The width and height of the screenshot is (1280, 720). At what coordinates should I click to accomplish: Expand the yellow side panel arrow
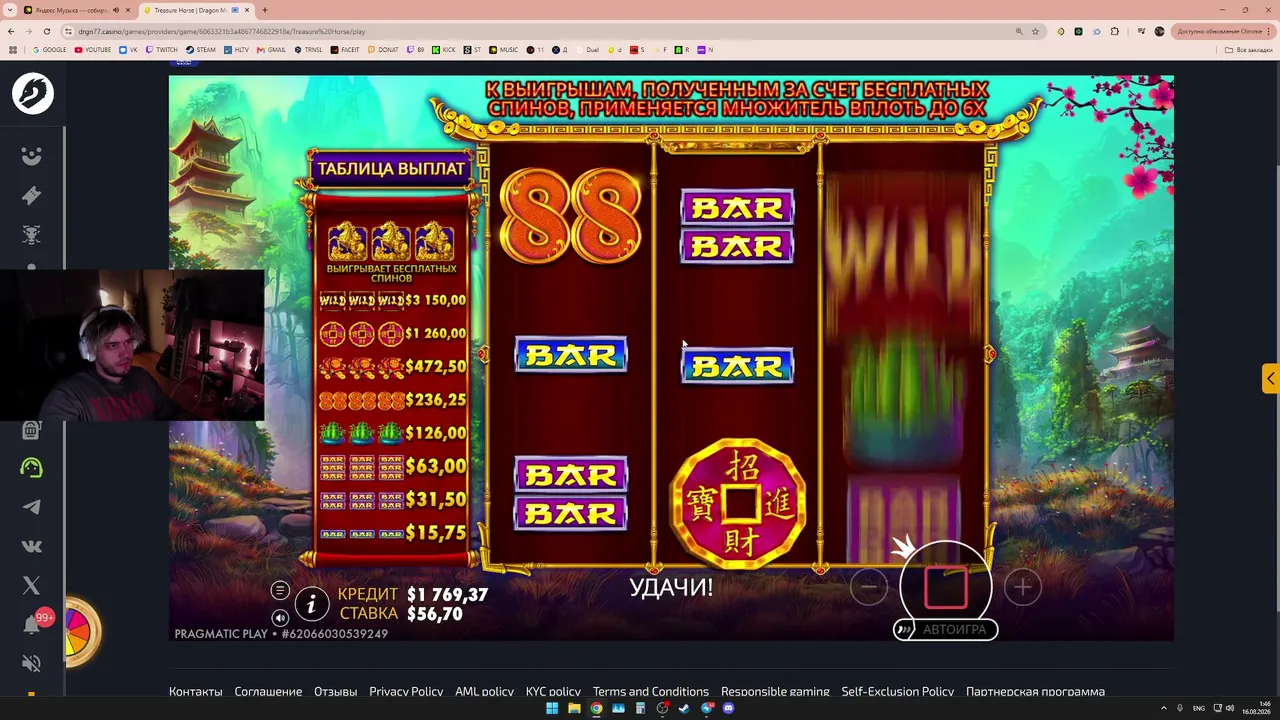pyautogui.click(x=1270, y=379)
